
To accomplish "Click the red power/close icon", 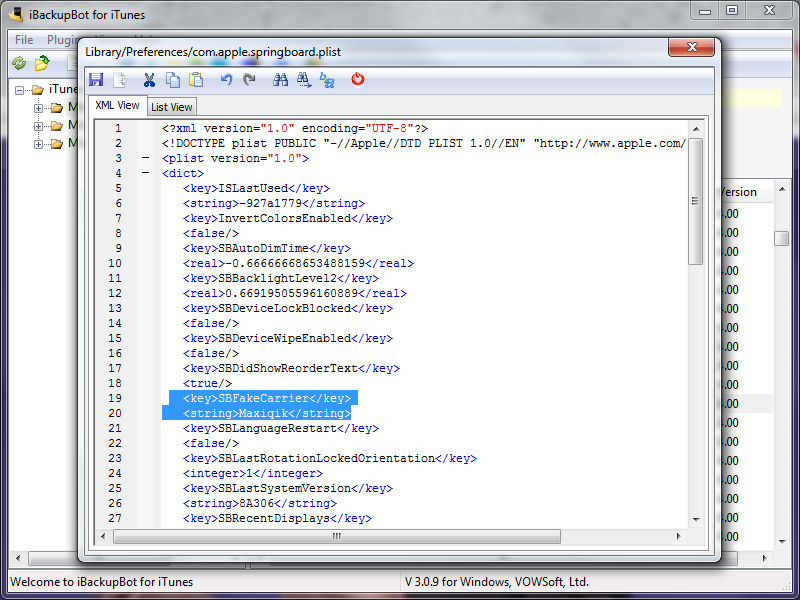I will 358,80.
